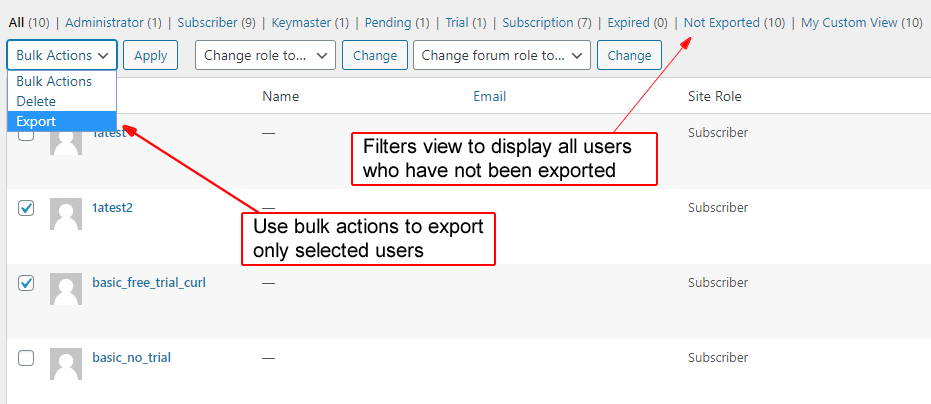Choose Delete in bulk actions list
Image resolution: width=931 pixels, height=404 pixels.
36,101
